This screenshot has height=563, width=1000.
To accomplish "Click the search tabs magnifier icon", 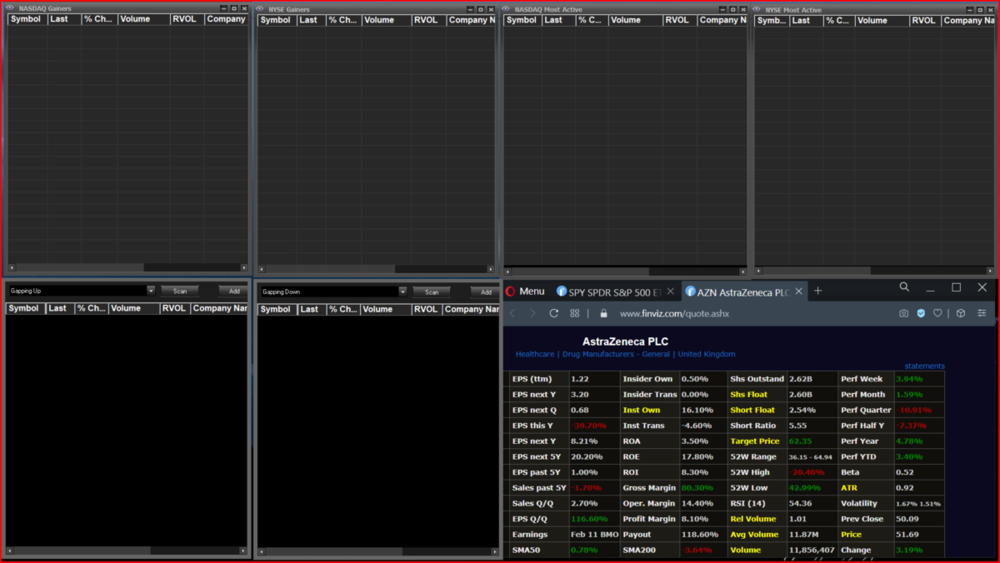I will point(904,288).
